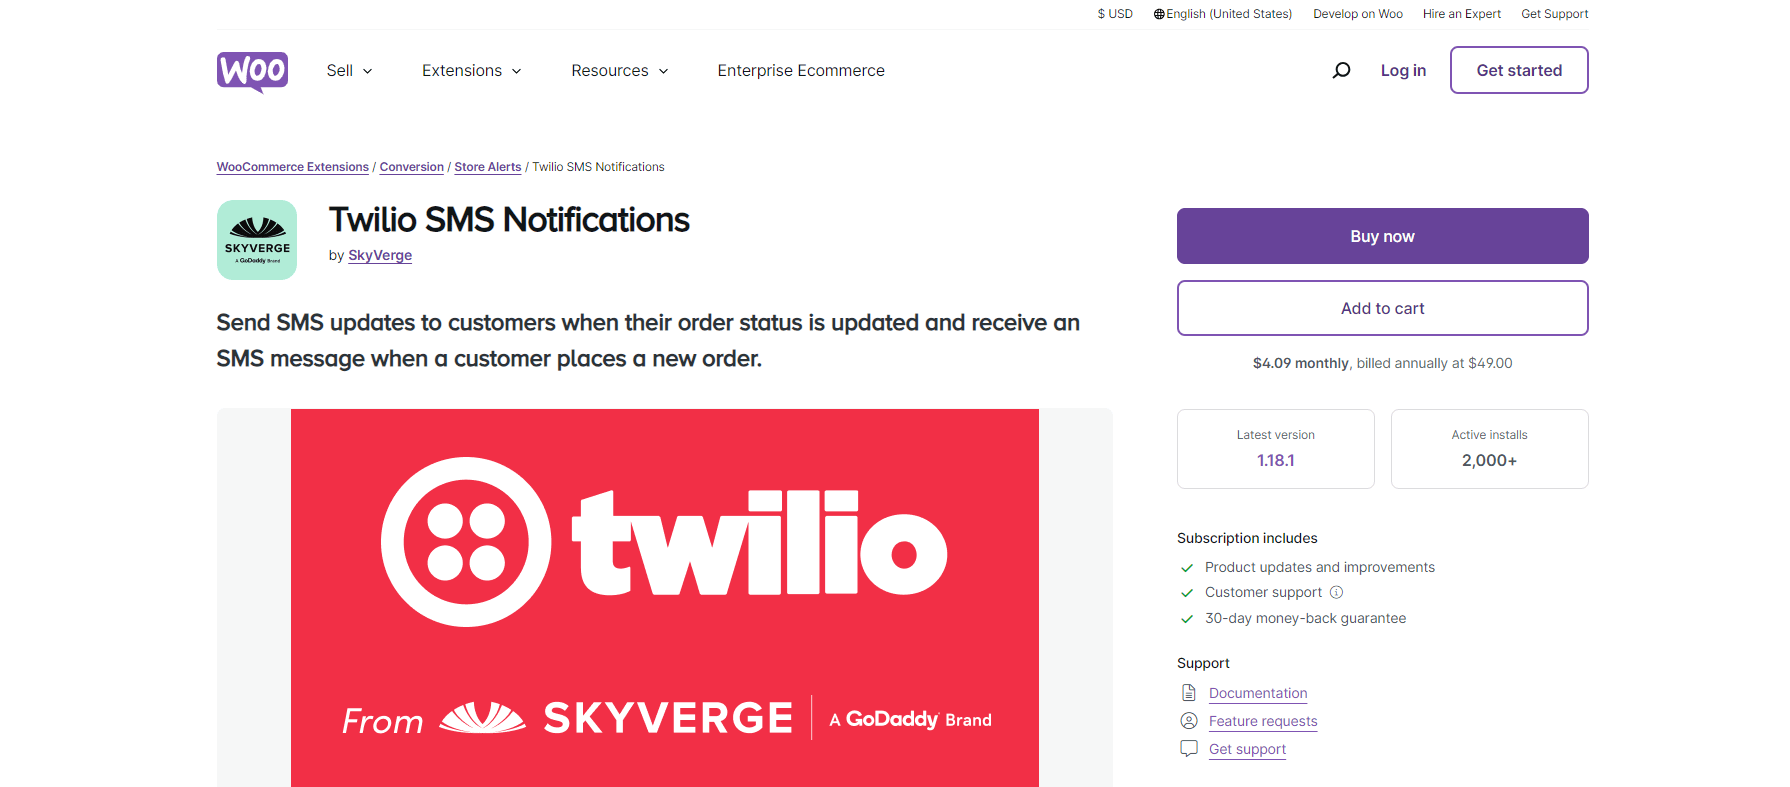The width and height of the screenshot is (1790, 787).
Task: Open the USD currency selector
Action: 1114,13
